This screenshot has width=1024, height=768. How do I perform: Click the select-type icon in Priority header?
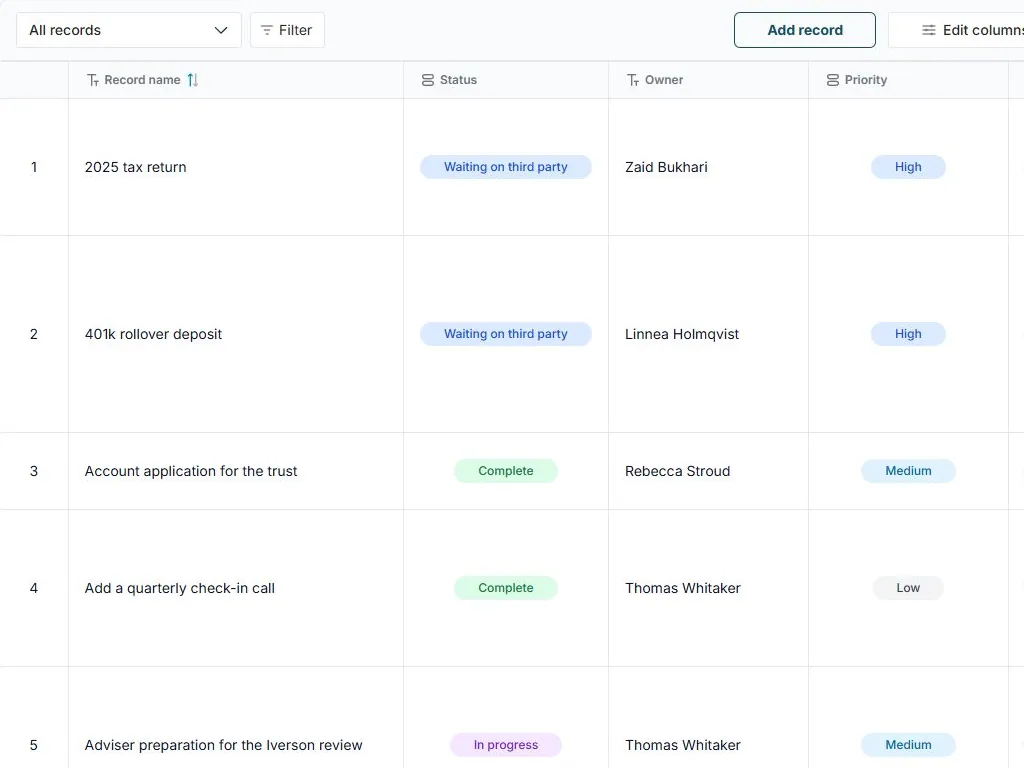click(833, 80)
